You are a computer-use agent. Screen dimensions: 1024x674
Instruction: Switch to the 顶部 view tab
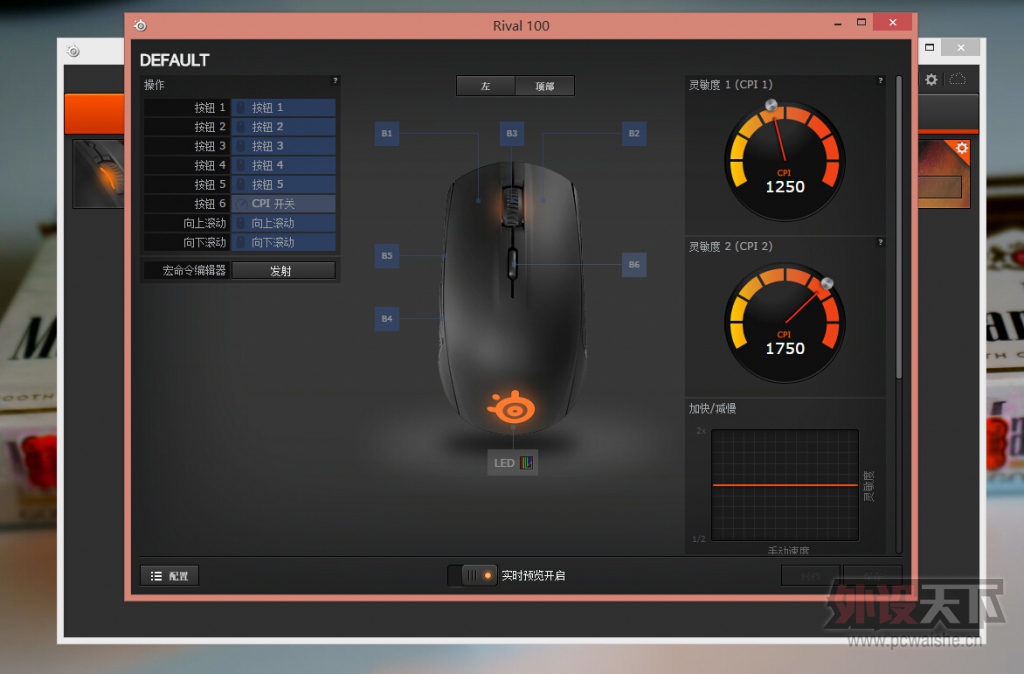point(545,86)
